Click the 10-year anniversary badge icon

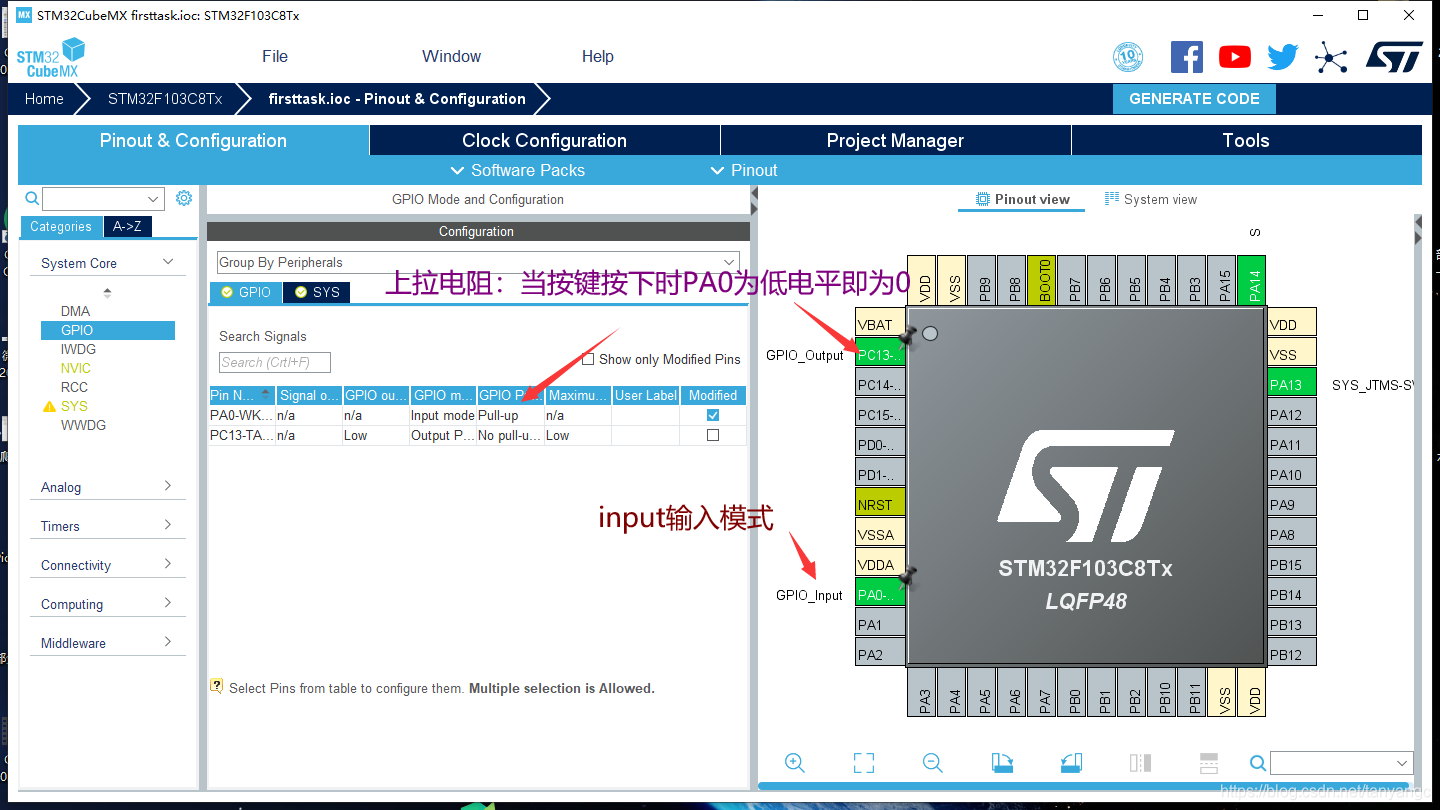(1128, 57)
